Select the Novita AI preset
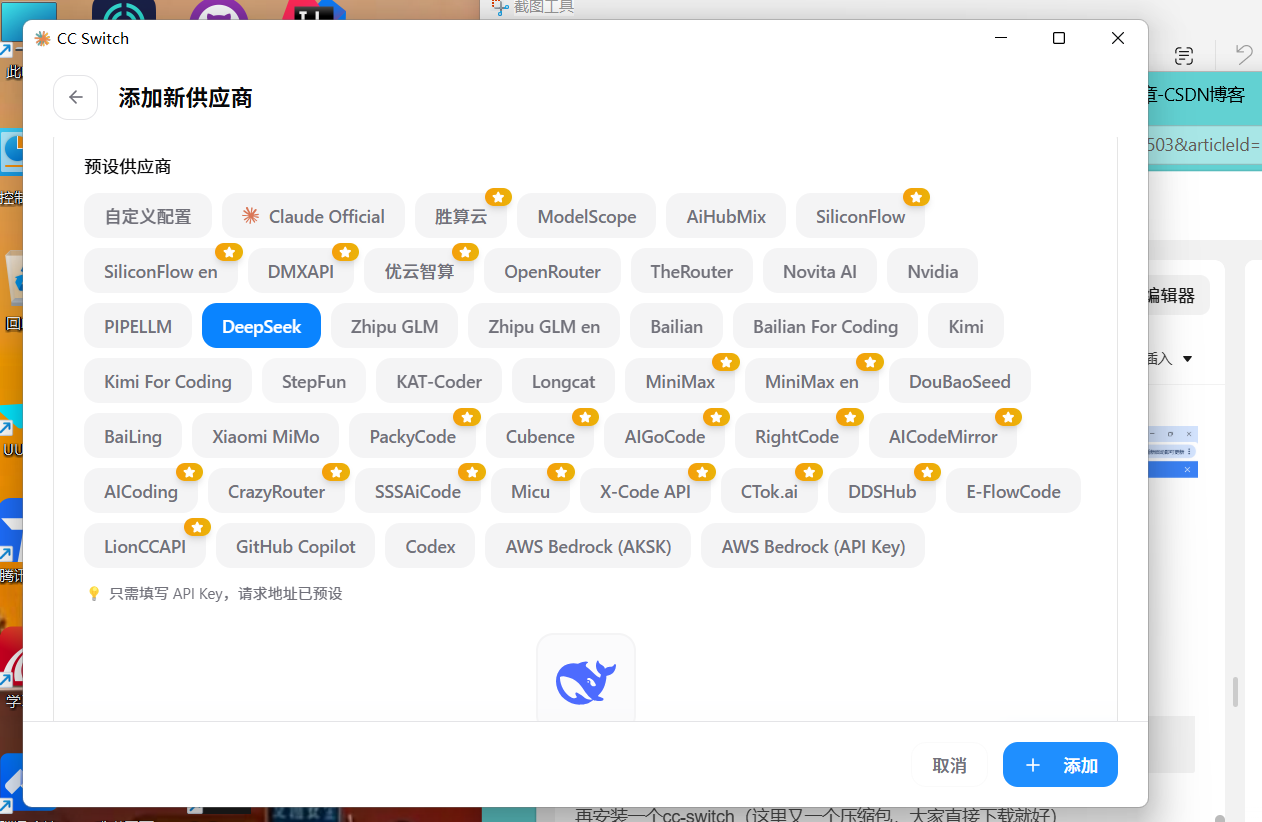 pyautogui.click(x=820, y=271)
